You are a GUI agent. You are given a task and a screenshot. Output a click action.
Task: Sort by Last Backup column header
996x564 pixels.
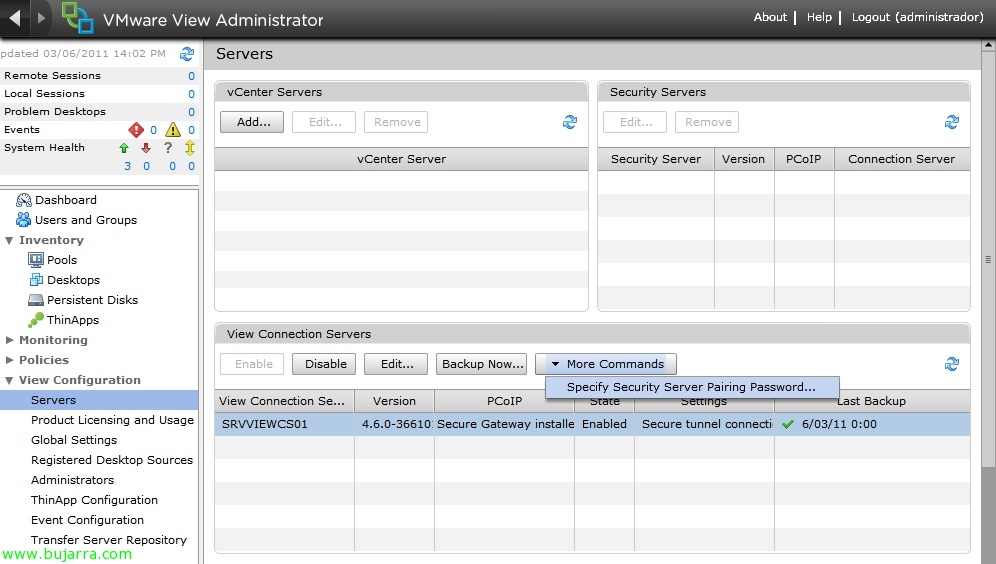point(872,401)
